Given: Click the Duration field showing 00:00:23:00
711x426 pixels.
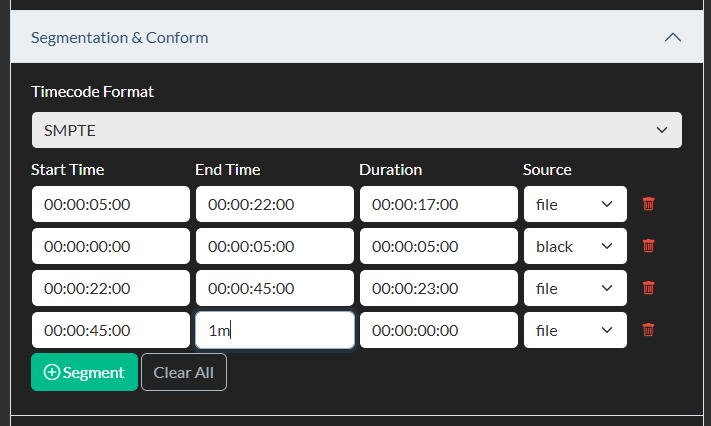Looking at the screenshot, I should pos(438,288).
